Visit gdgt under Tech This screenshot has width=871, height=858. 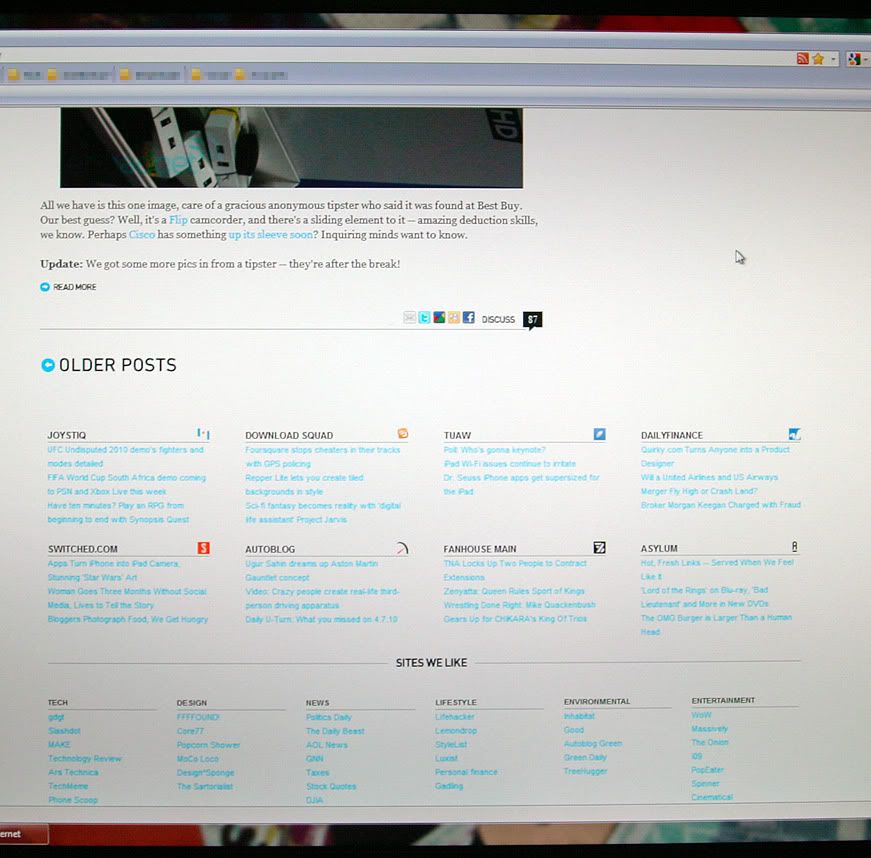coord(56,717)
